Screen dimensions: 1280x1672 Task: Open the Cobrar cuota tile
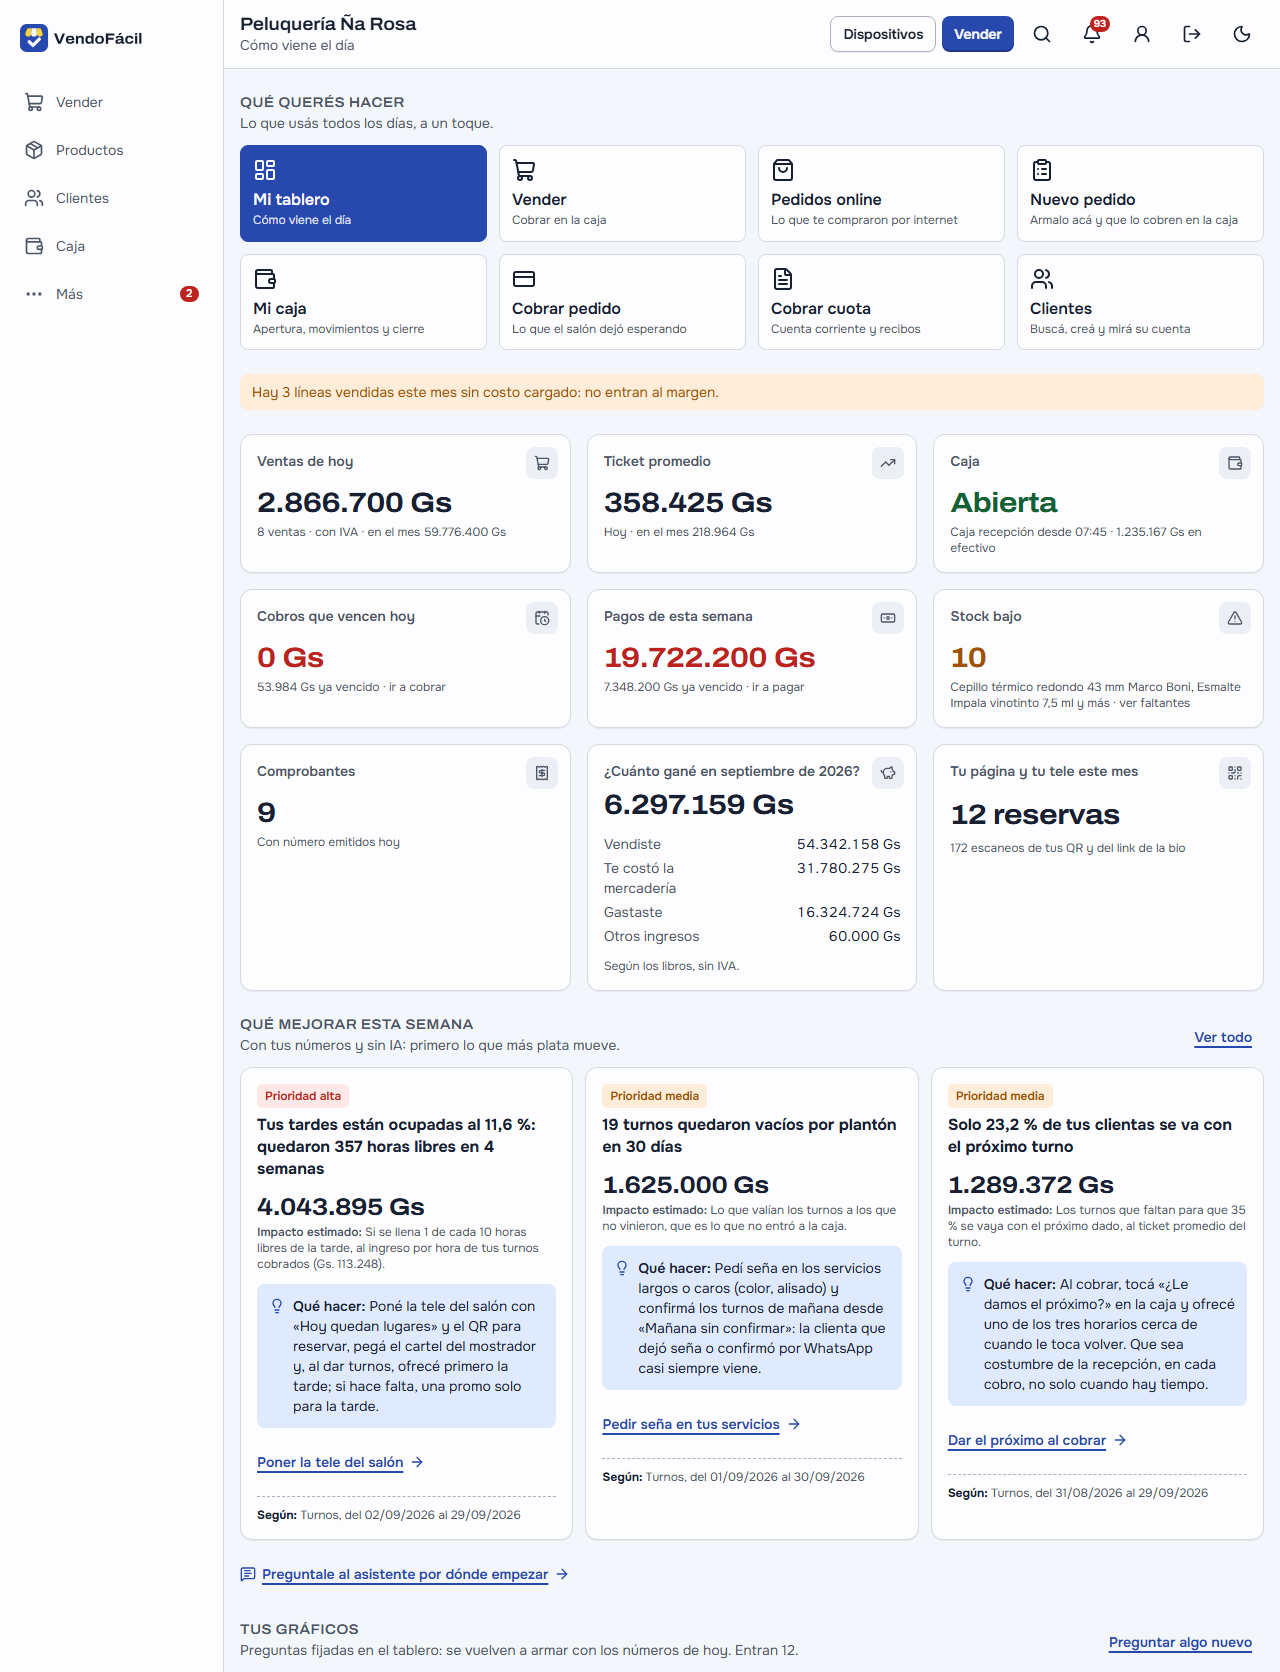[881, 302]
